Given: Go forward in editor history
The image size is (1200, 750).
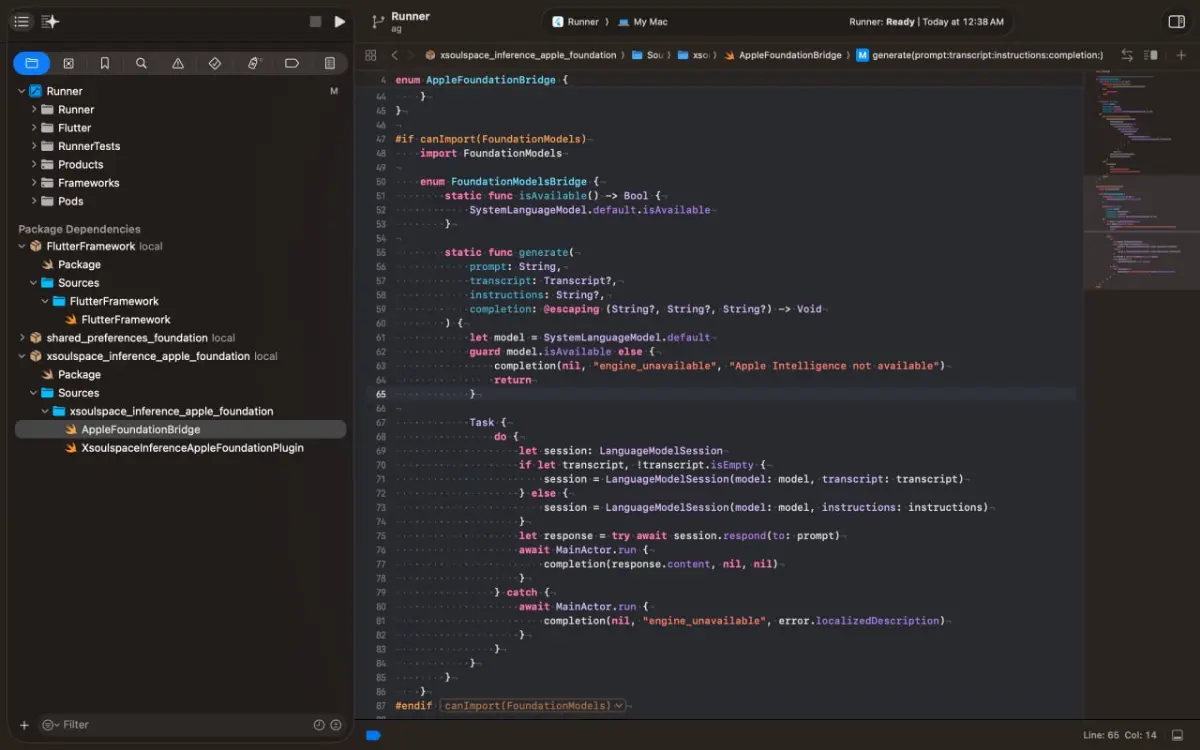Looking at the screenshot, I should [410, 55].
